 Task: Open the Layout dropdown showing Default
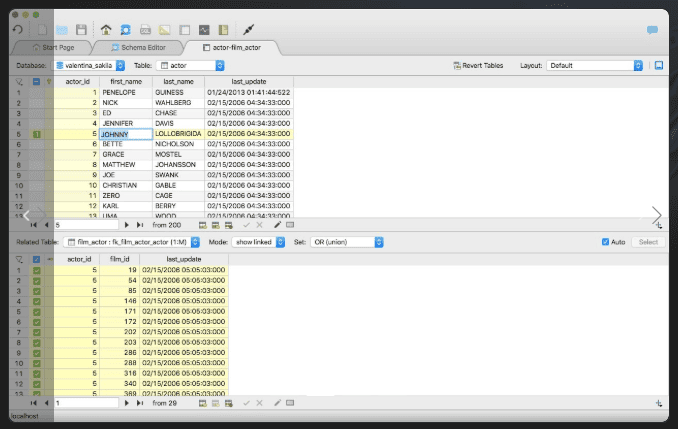(595, 65)
